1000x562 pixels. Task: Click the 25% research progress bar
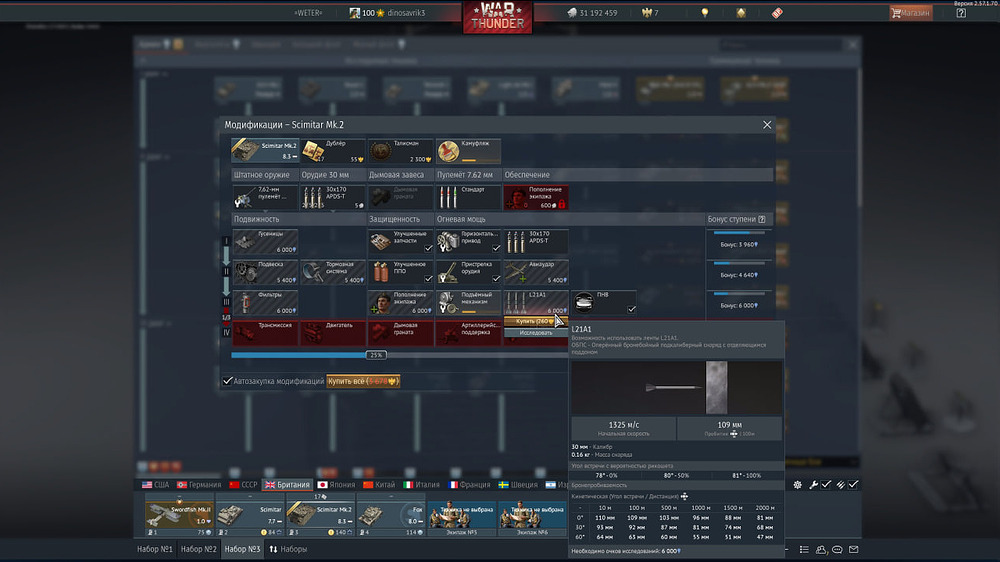click(399, 355)
